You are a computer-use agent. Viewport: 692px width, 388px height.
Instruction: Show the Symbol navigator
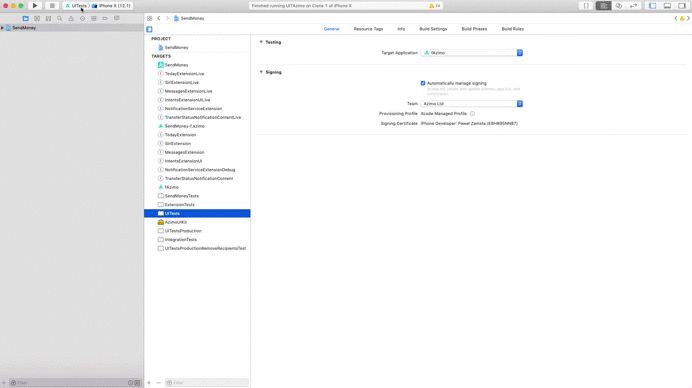click(49, 19)
